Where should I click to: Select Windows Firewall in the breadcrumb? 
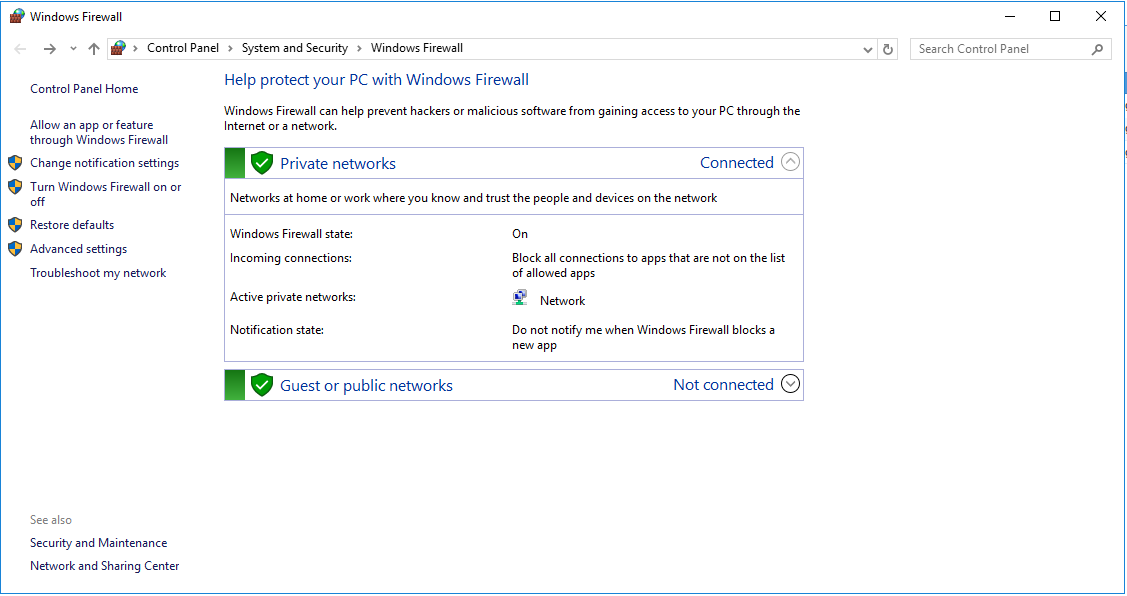click(x=417, y=48)
